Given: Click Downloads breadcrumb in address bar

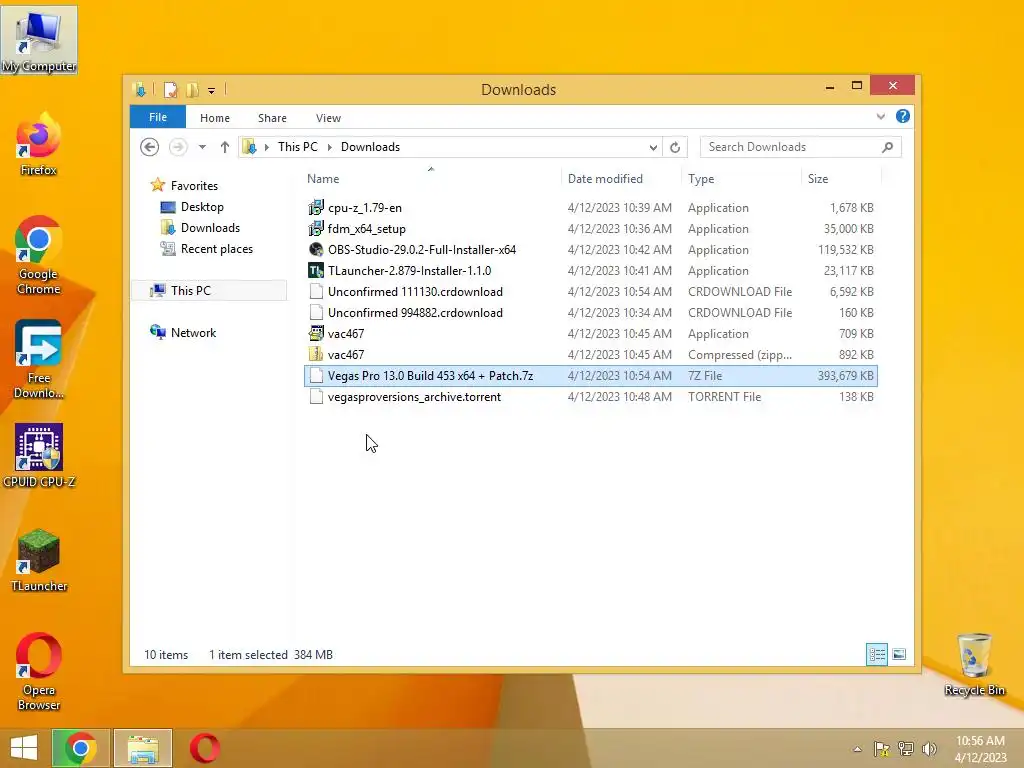Looking at the screenshot, I should click(370, 147).
